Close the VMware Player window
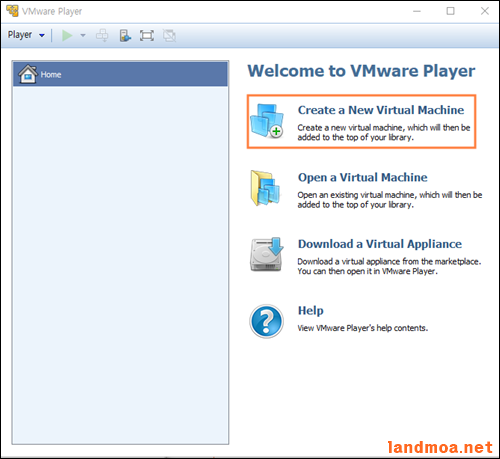The image size is (500, 459). pyautogui.click(x=485, y=11)
